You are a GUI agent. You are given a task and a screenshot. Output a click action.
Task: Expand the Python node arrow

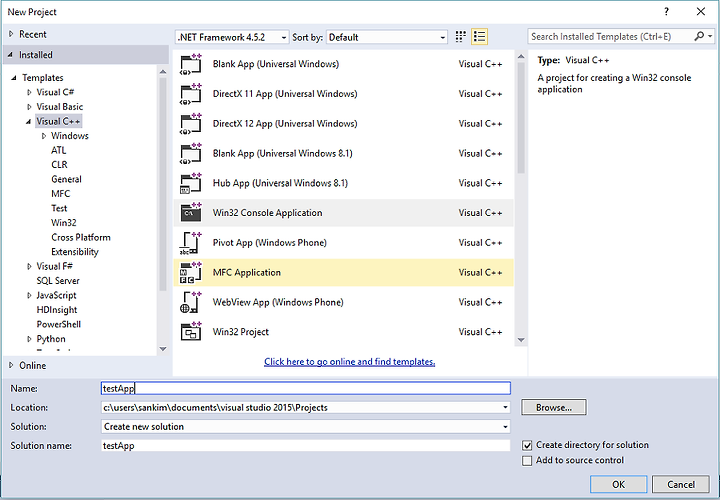pos(29,339)
